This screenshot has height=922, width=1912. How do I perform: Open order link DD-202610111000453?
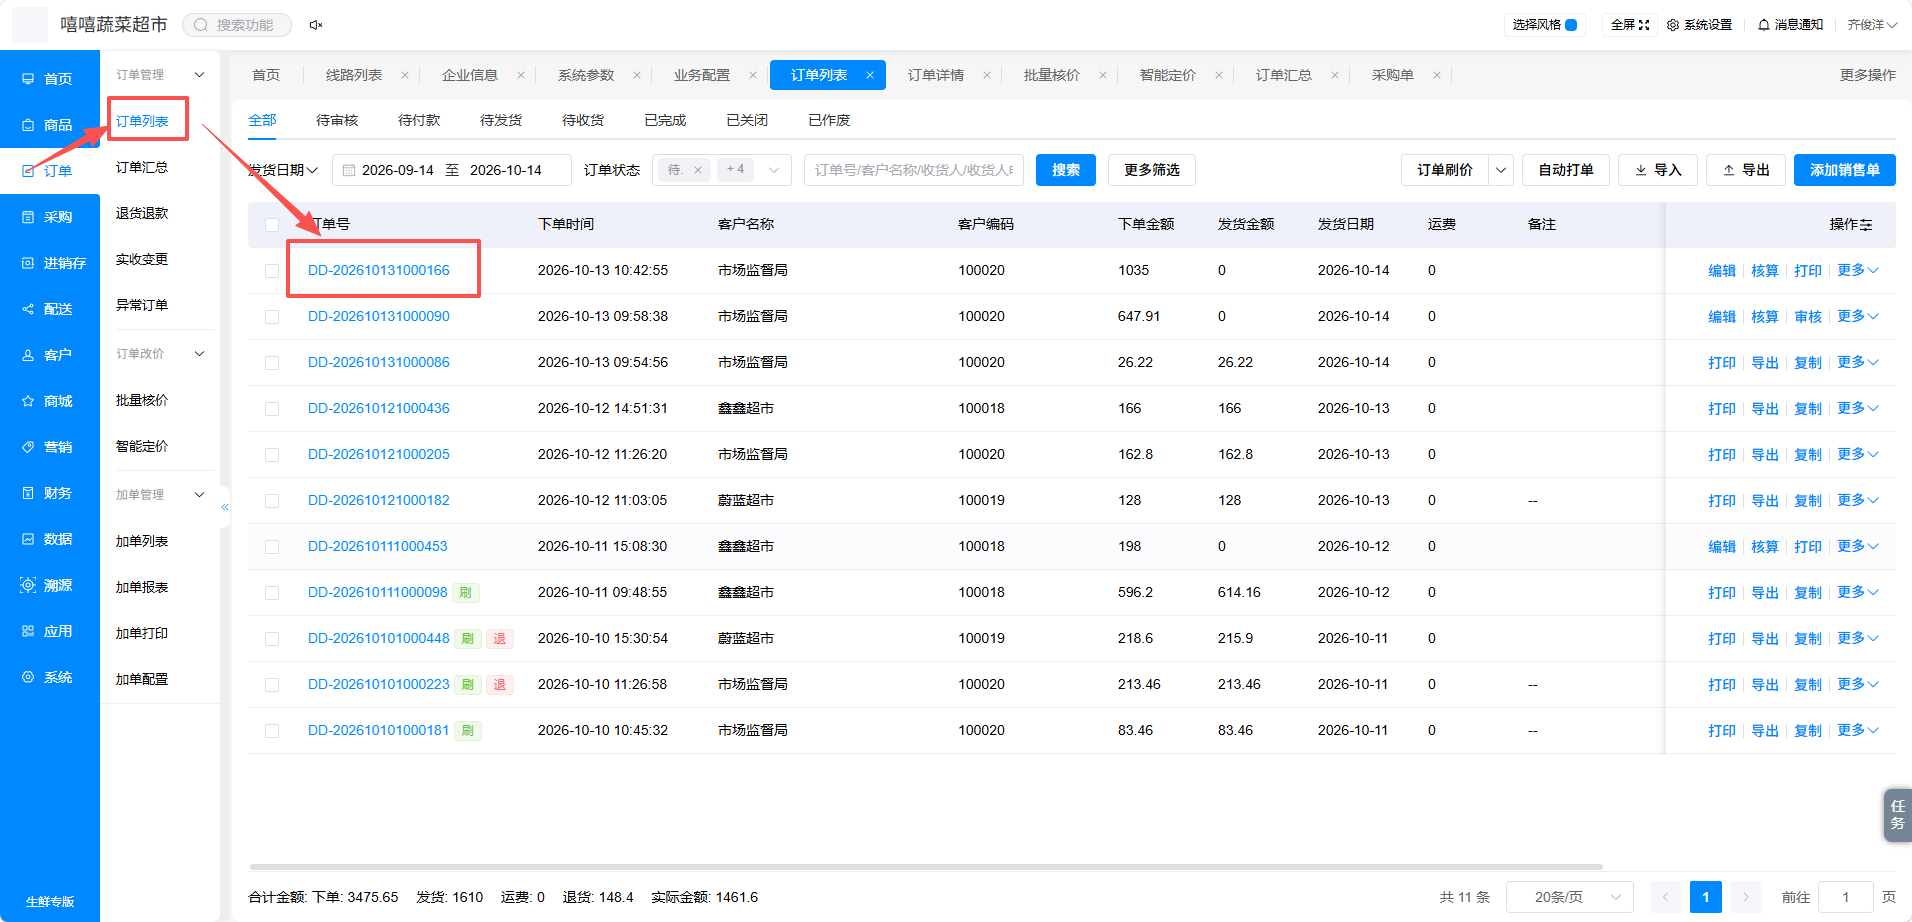click(x=378, y=546)
